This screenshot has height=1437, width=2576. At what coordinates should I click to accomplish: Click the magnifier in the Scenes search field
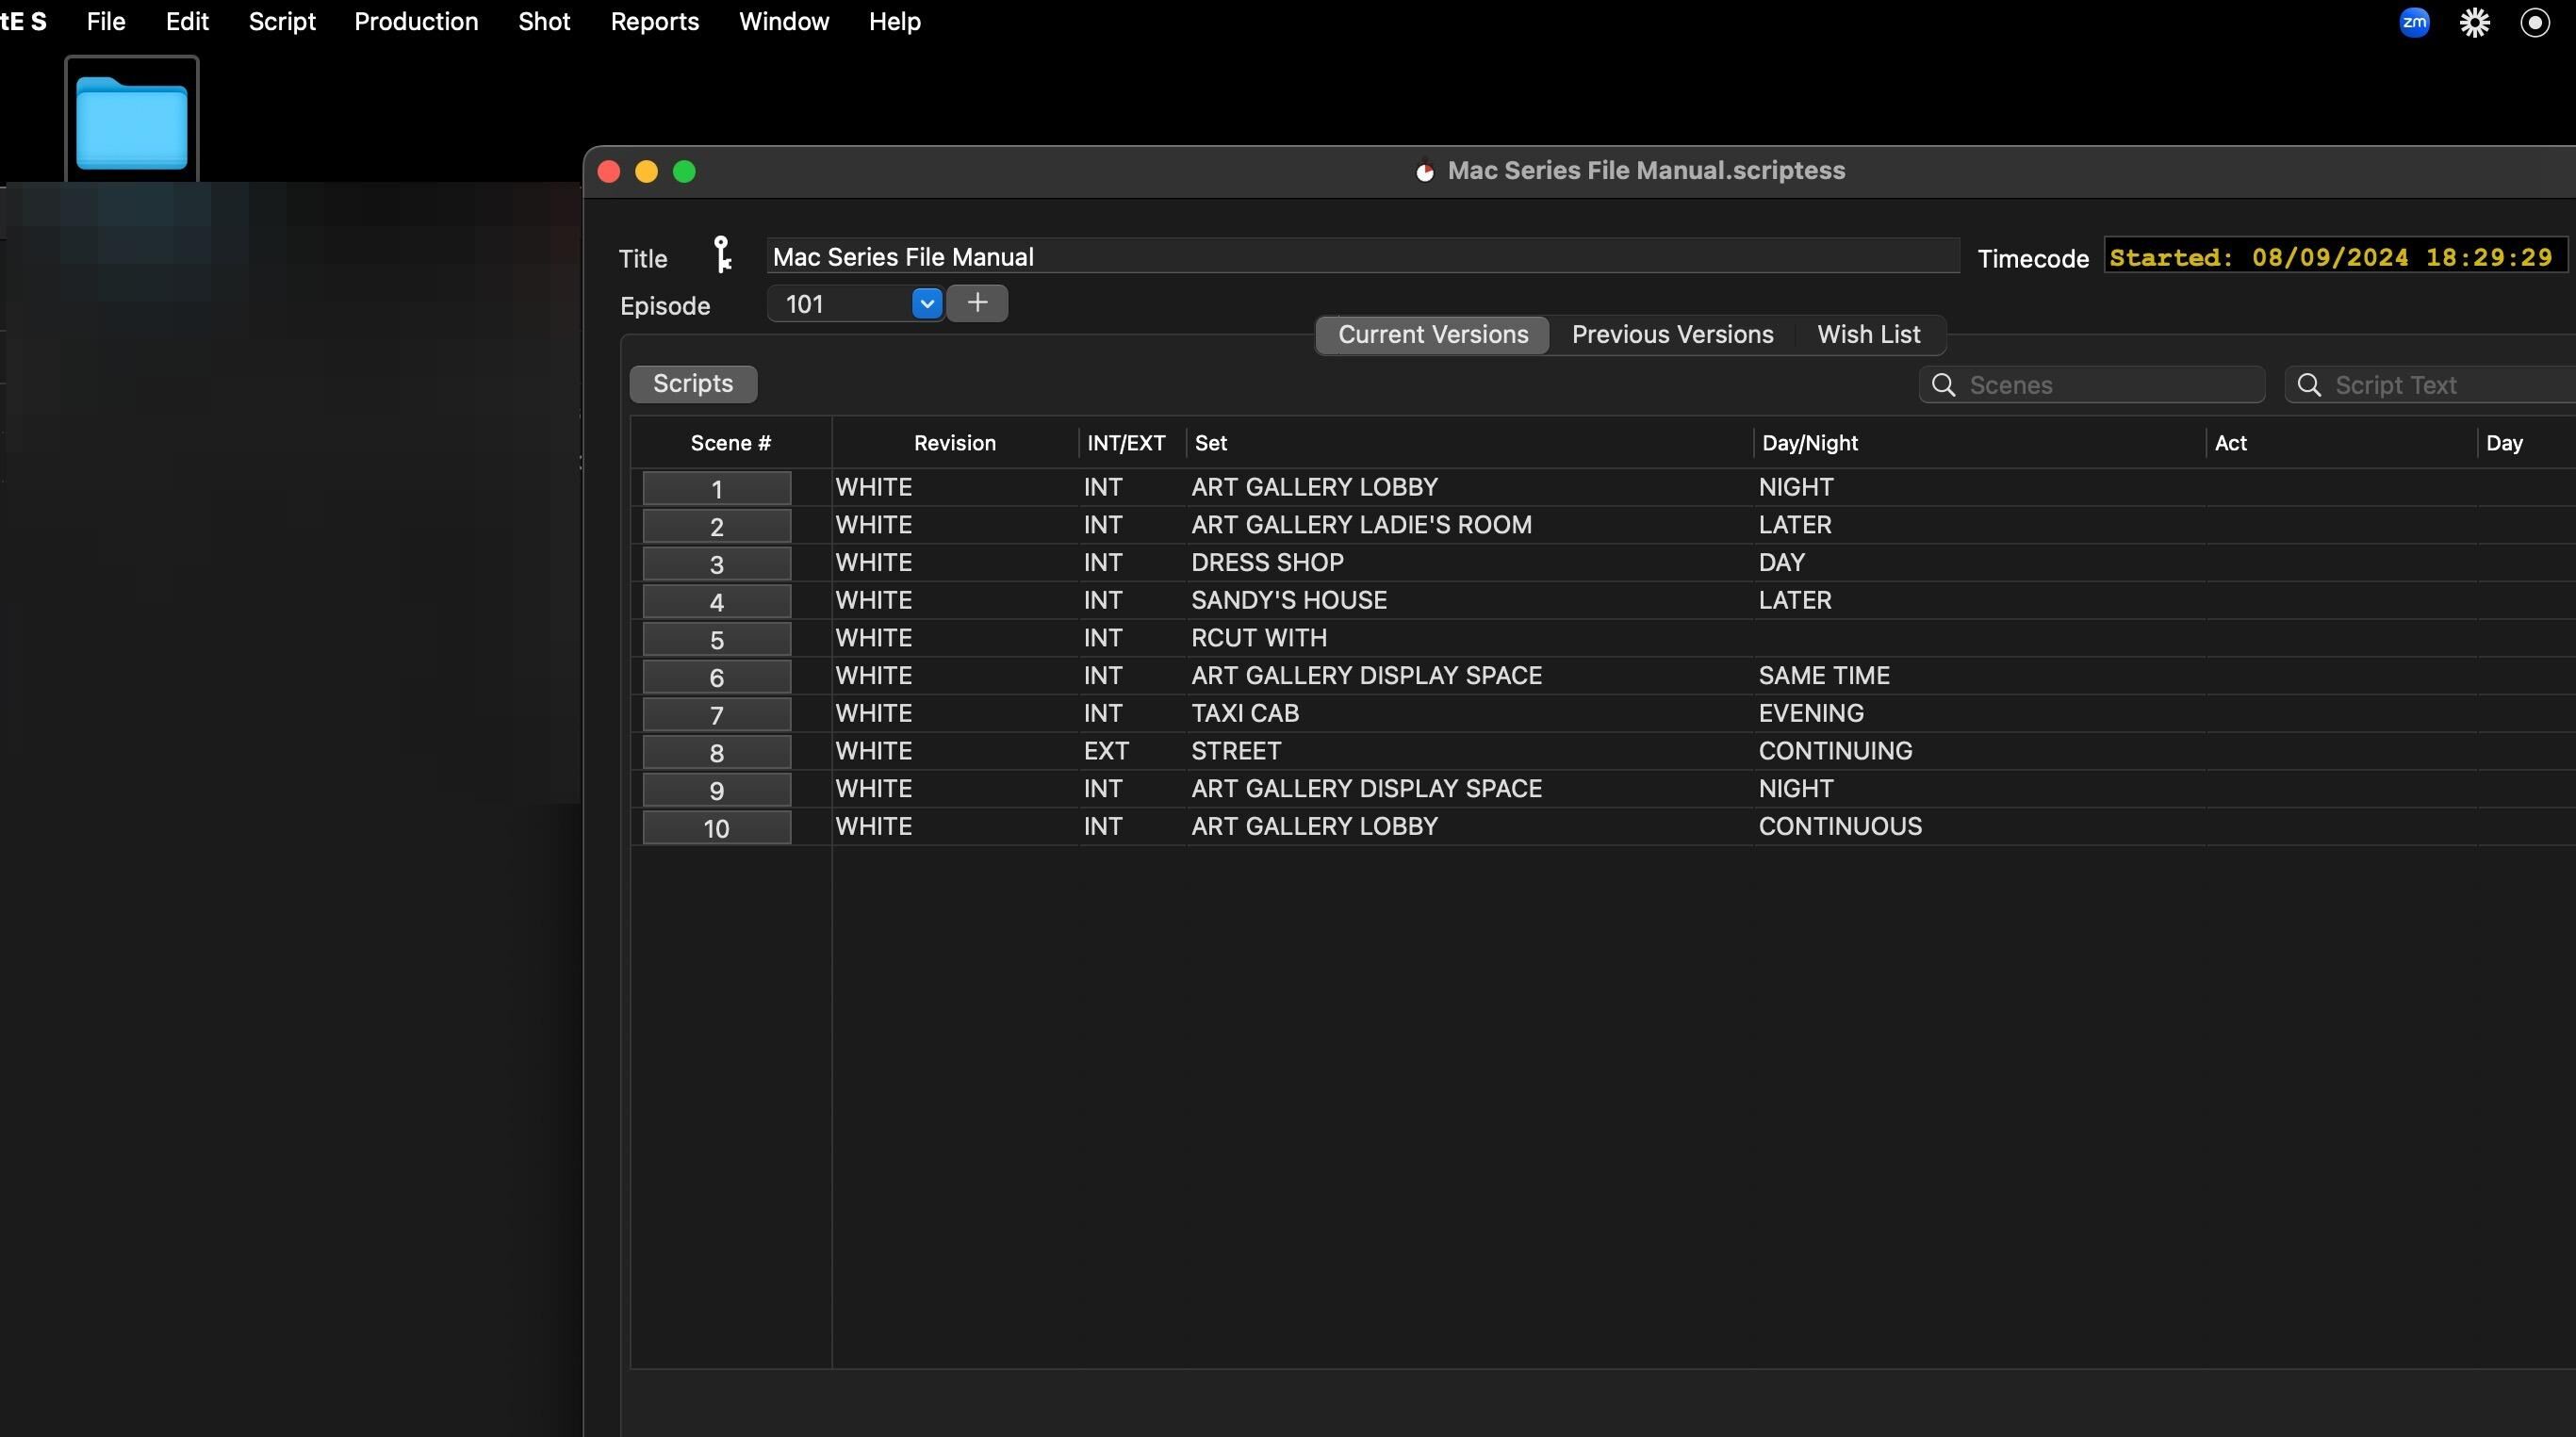[1943, 385]
